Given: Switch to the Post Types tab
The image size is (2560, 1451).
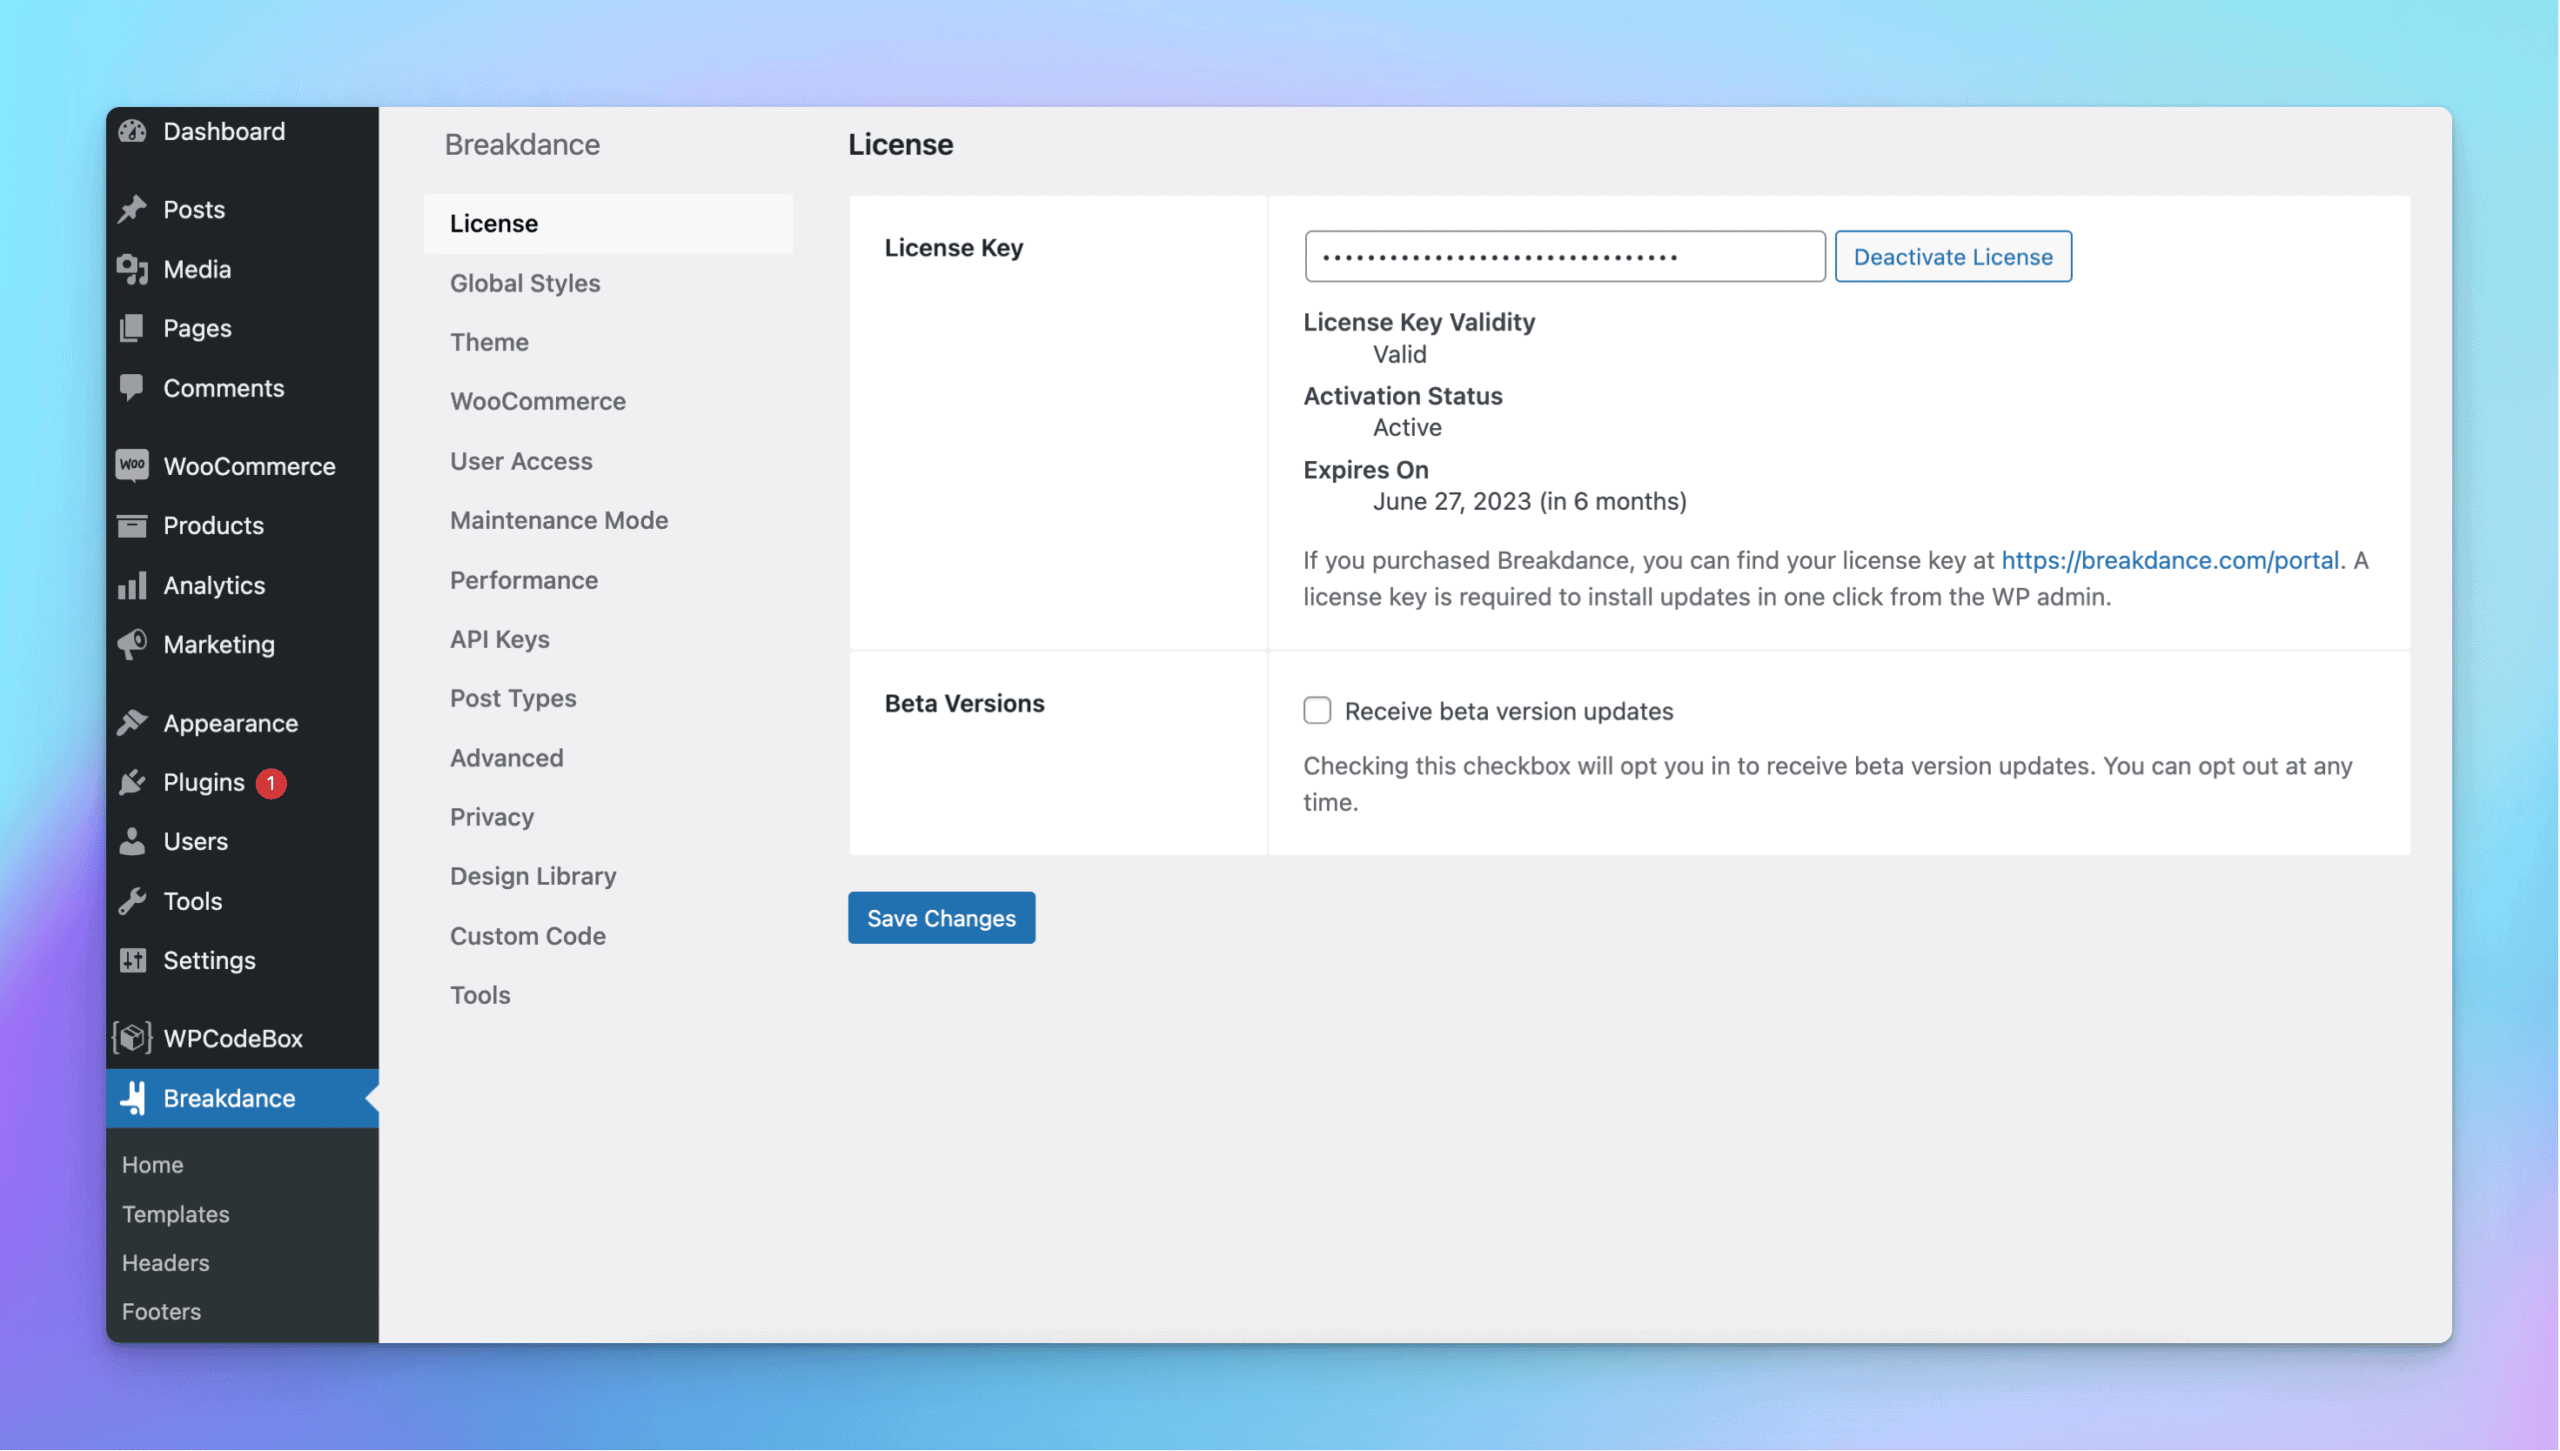Looking at the screenshot, I should pyautogui.click(x=608, y=698).
